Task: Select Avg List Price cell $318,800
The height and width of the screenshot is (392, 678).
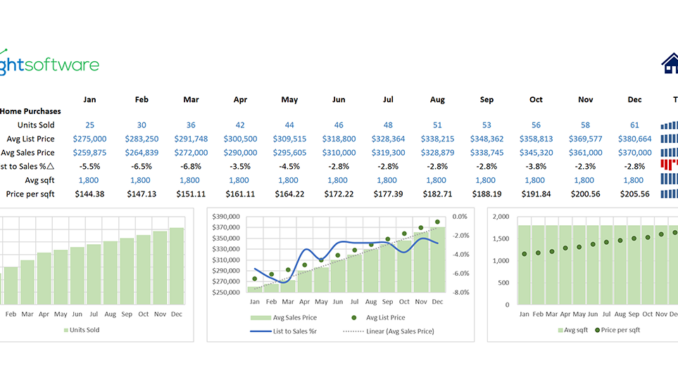Action: point(339,139)
